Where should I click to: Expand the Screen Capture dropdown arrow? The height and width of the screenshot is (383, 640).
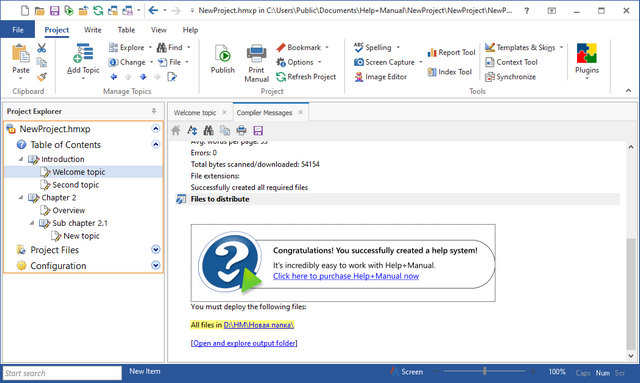pos(420,62)
